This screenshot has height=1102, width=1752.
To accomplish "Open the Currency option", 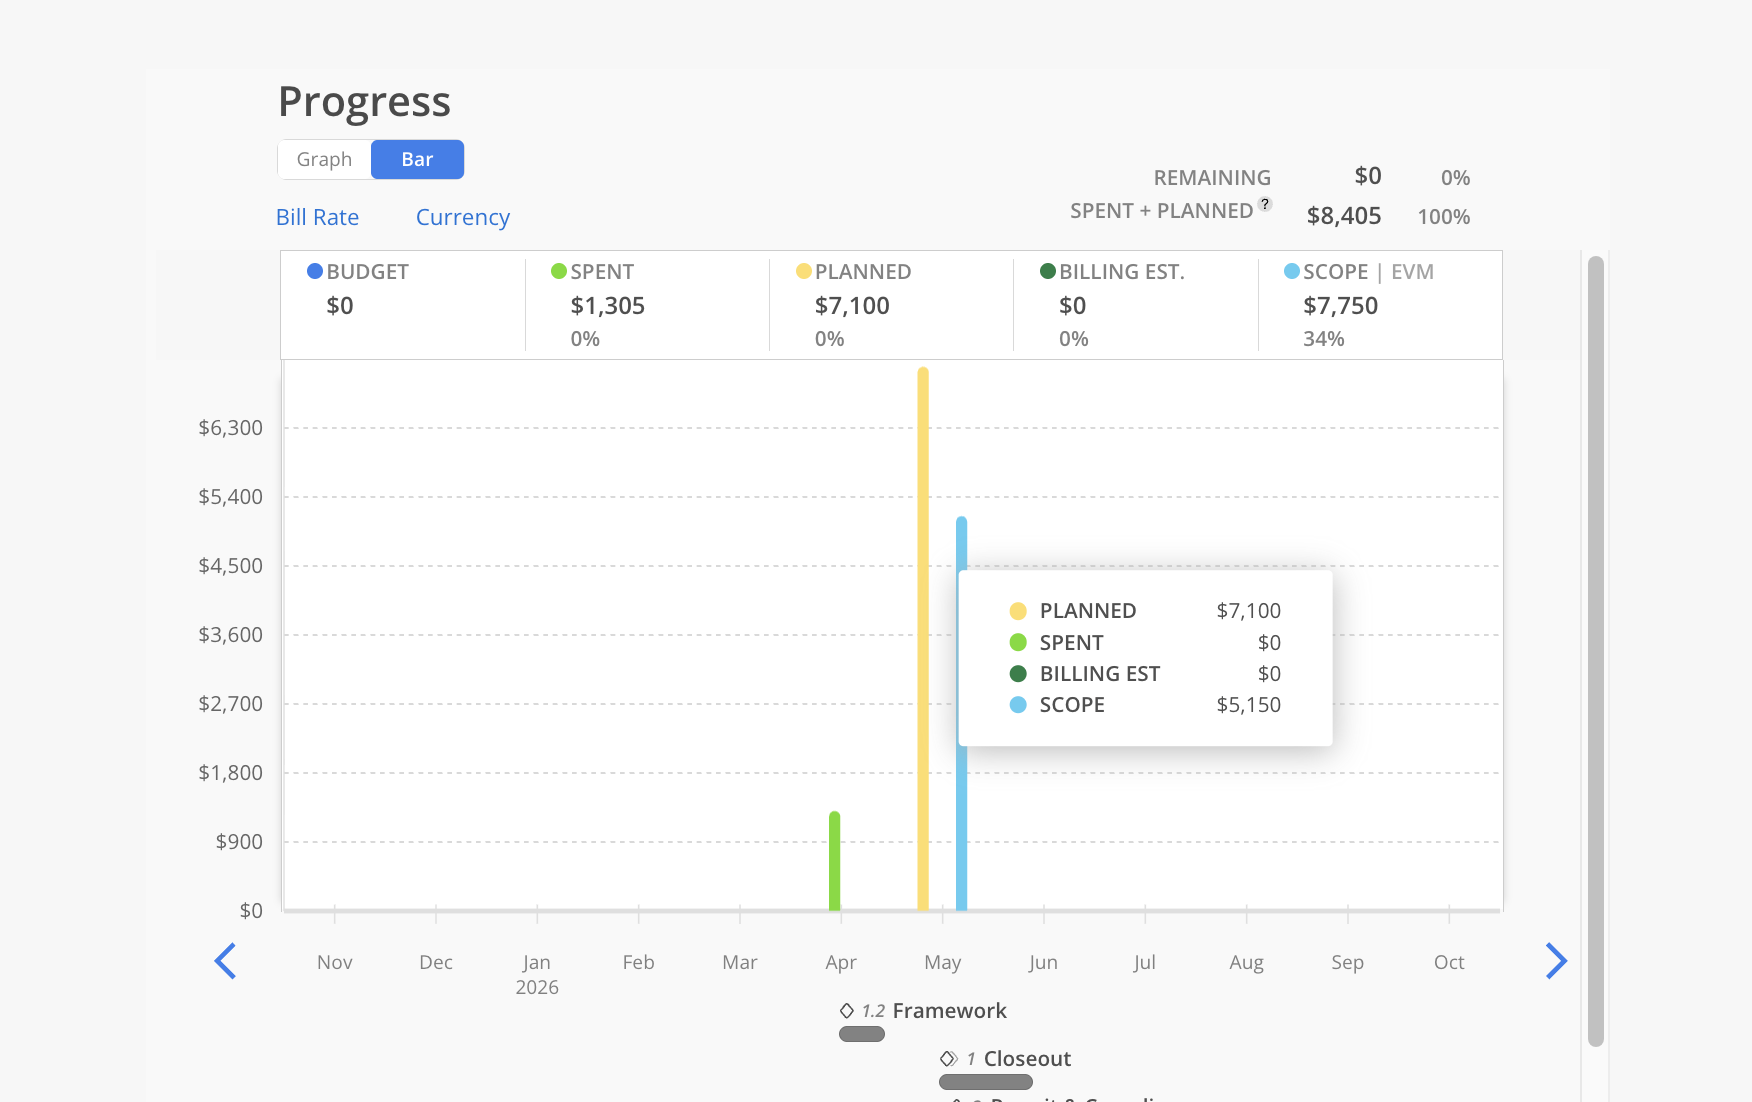I will pyautogui.click(x=463, y=217).
